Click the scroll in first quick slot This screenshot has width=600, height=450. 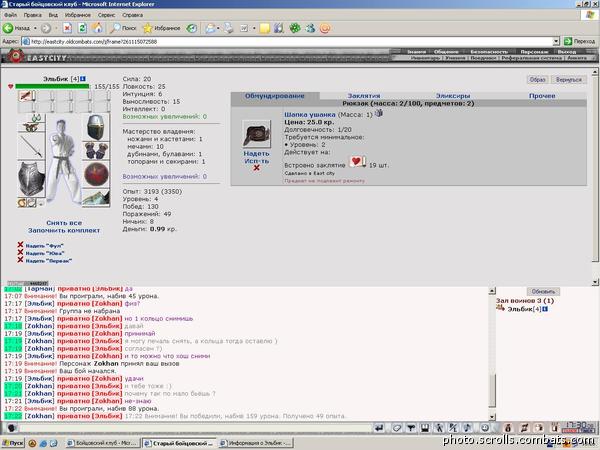coord(27,96)
